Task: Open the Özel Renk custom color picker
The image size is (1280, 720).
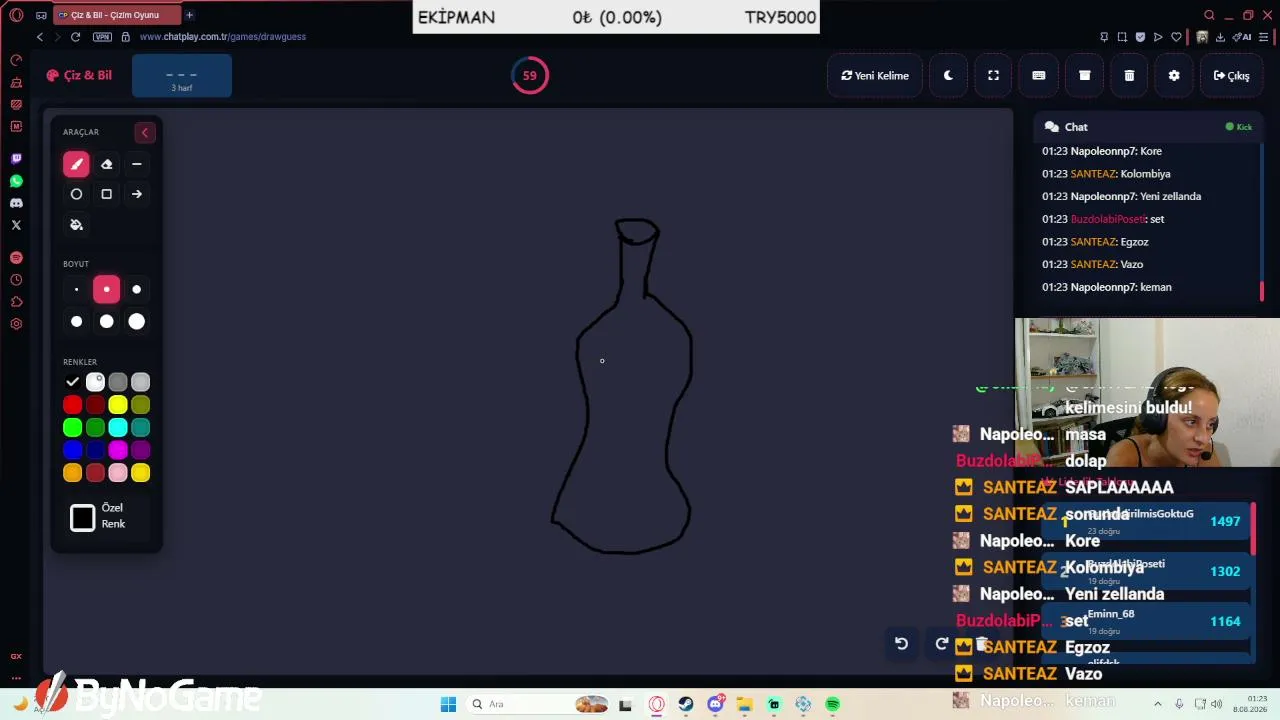Action: click(x=83, y=517)
